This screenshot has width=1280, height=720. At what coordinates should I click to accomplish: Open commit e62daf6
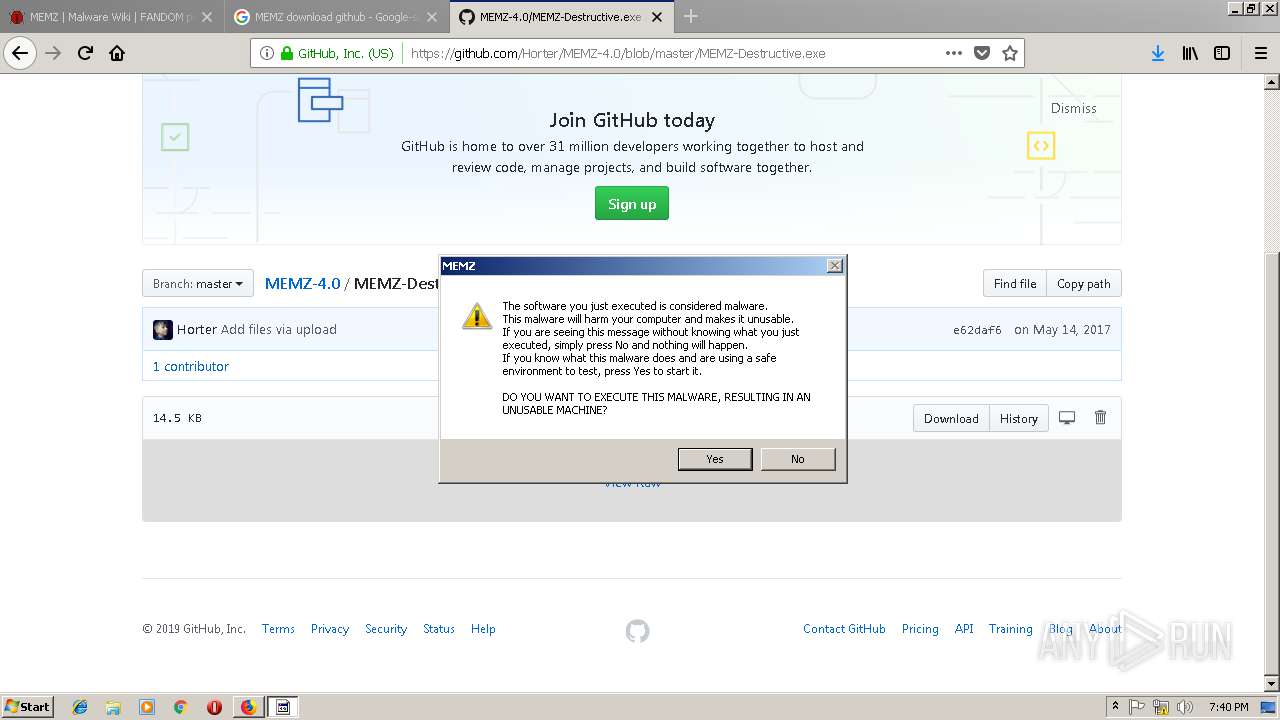click(x=977, y=330)
